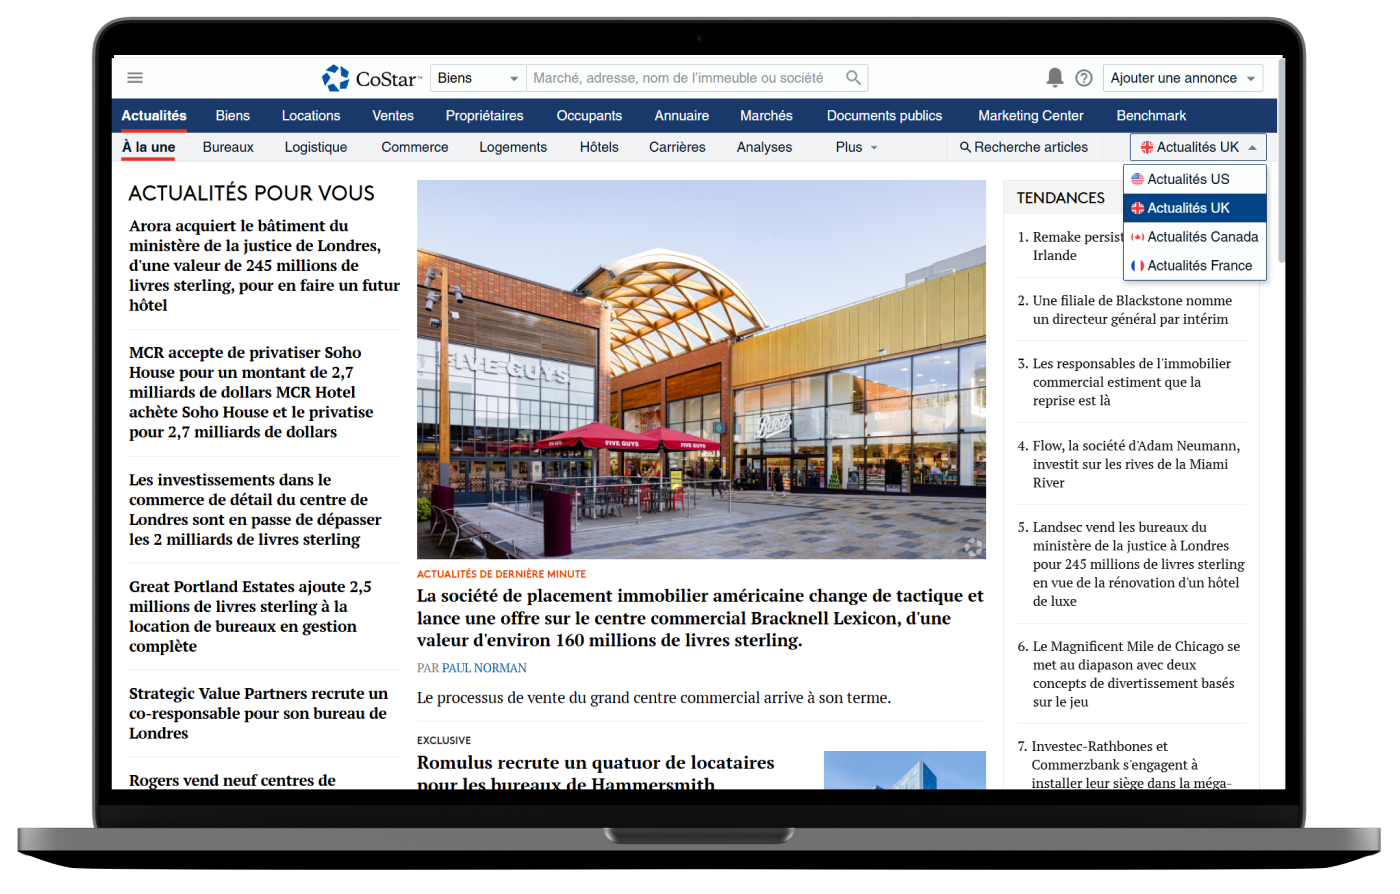The height and width of the screenshot is (894, 1400).
Task: Open the Benchmark navigation item
Action: pos(1151,116)
